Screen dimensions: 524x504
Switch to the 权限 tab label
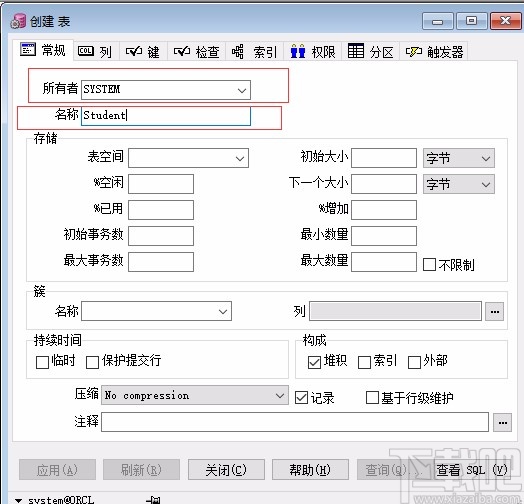pos(323,52)
